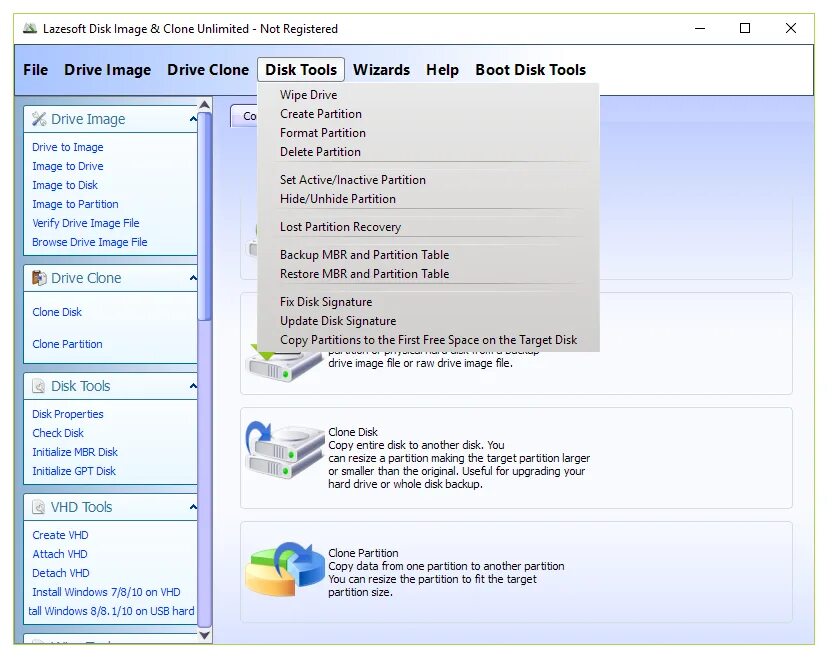The image size is (840, 659).
Task: Open the Drive Clone menu
Action: point(208,70)
